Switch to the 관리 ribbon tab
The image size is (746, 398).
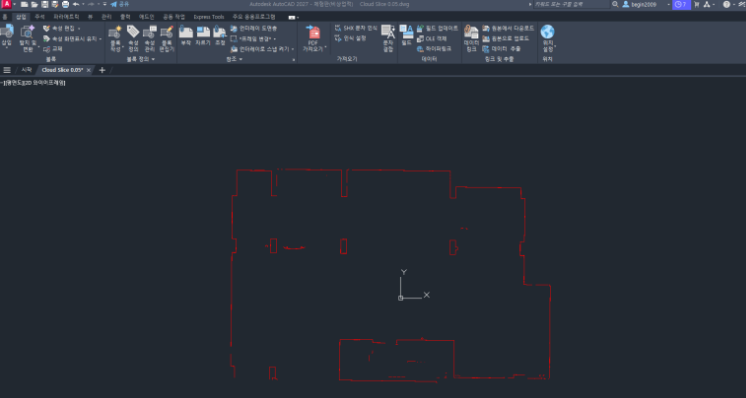pos(107,17)
